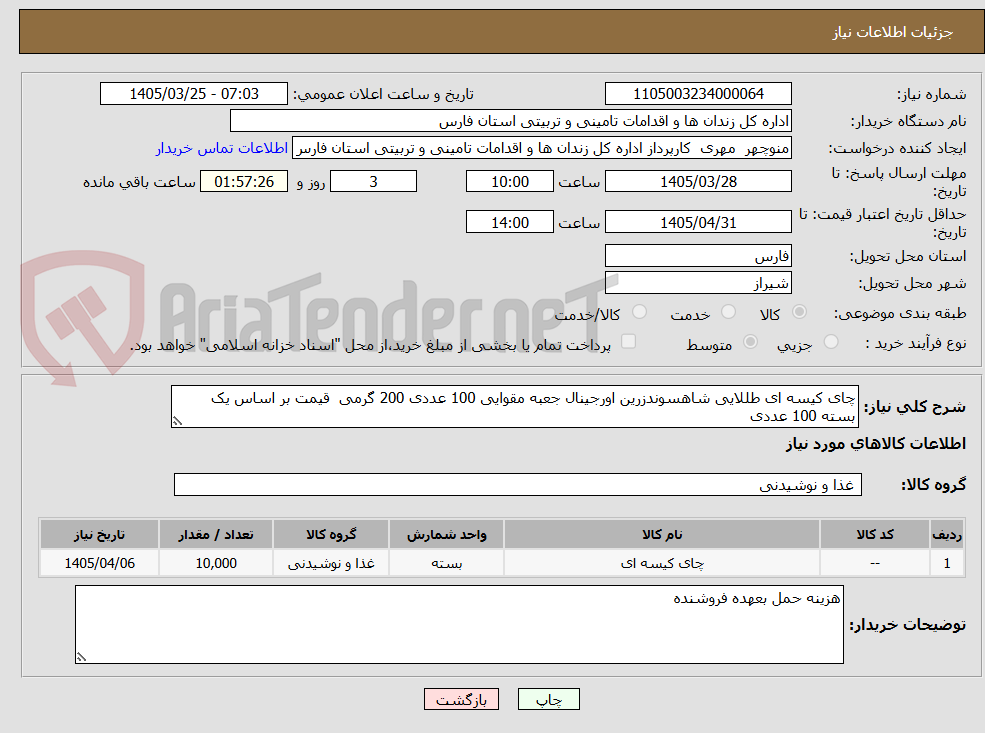Click the چاپ (print) button
The height and width of the screenshot is (733, 985).
coord(548,699)
